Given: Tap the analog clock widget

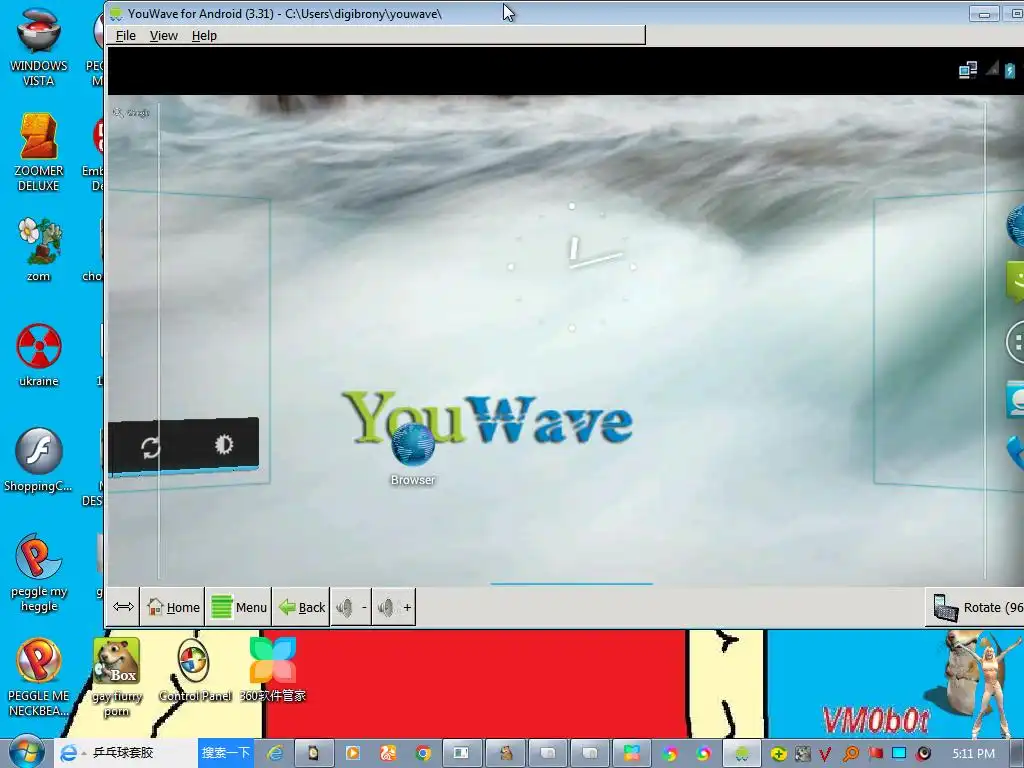Looking at the screenshot, I should (x=572, y=266).
